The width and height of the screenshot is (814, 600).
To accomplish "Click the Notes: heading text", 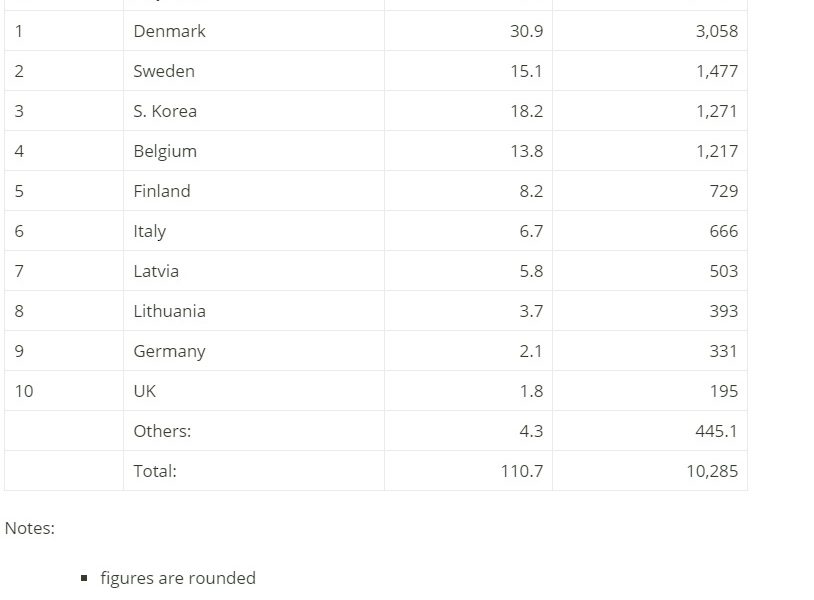I will [x=30, y=528].
